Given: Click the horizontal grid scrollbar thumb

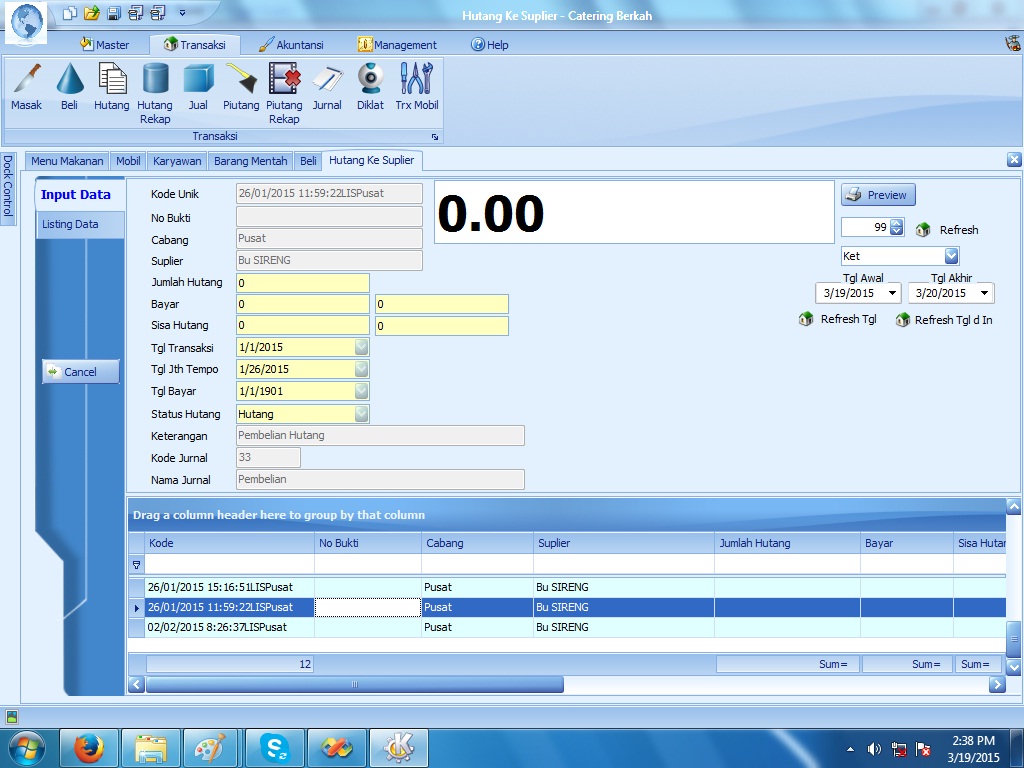Looking at the screenshot, I should [x=354, y=685].
